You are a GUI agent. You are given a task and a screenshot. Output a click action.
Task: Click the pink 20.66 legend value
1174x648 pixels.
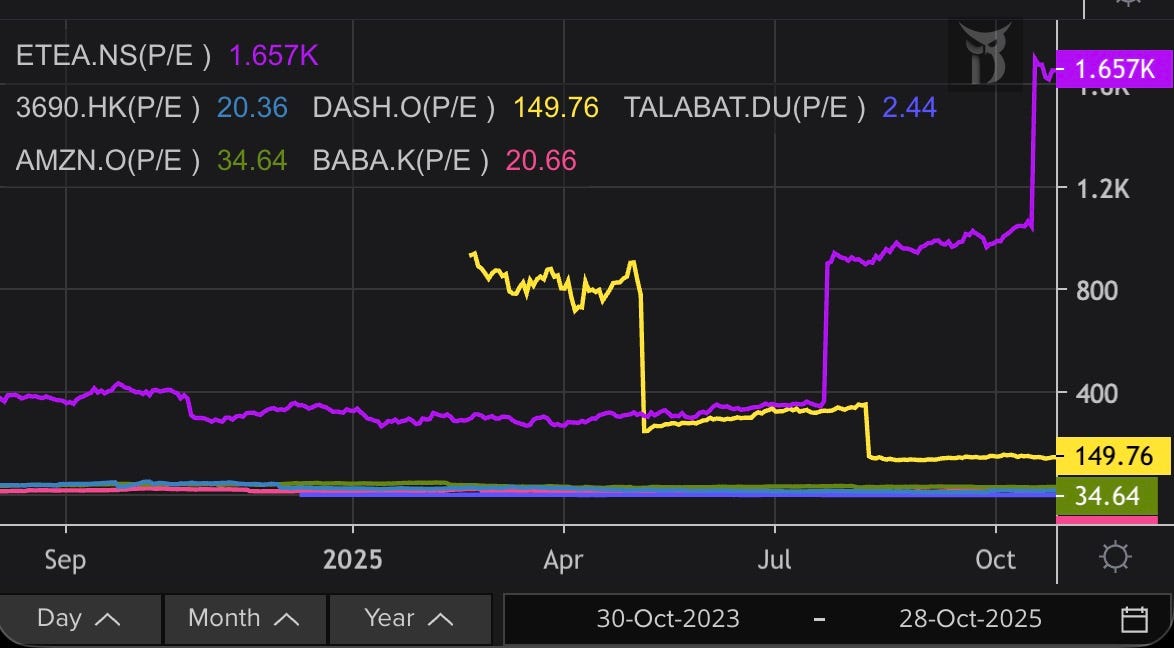click(x=541, y=160)
